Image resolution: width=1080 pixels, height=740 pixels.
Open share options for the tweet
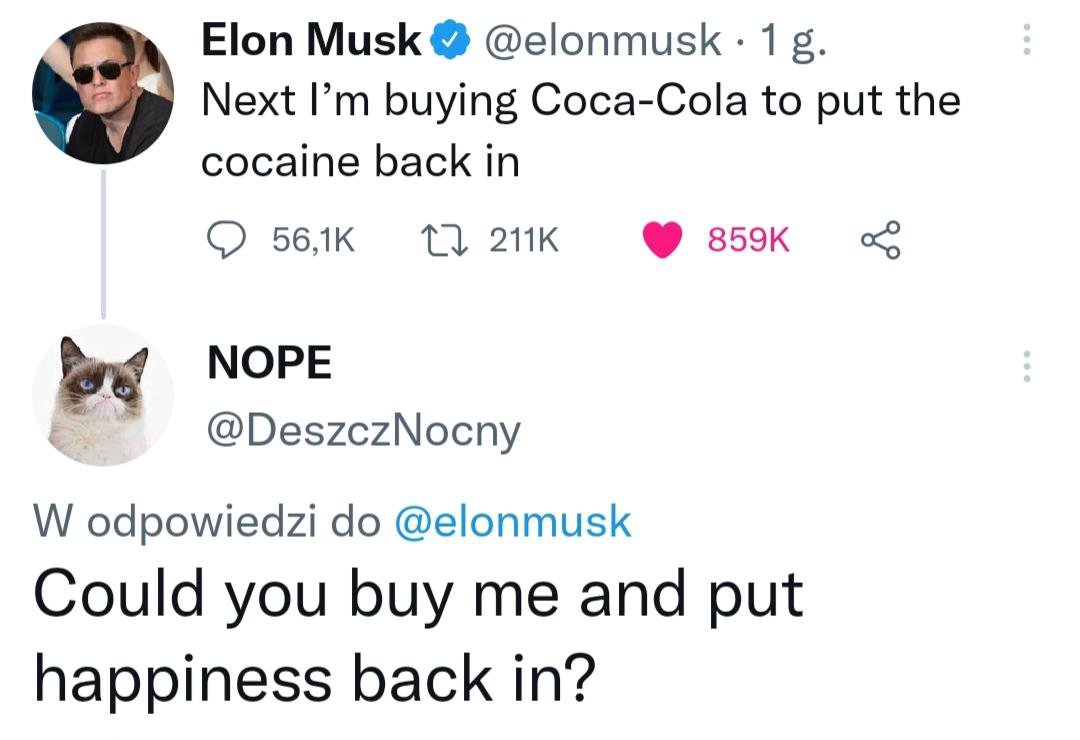[880, 240]
